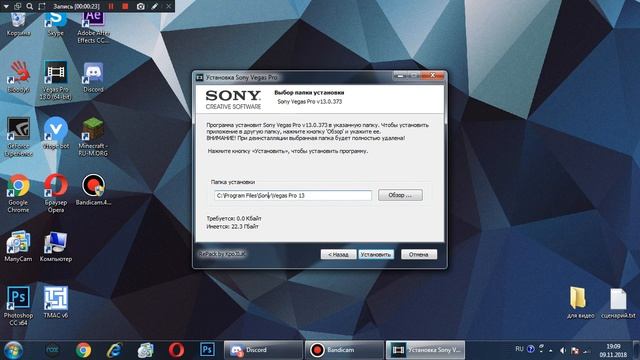
Task: Open the Photoshop CC x64 desktop shortcut
Action: point(18,306)
